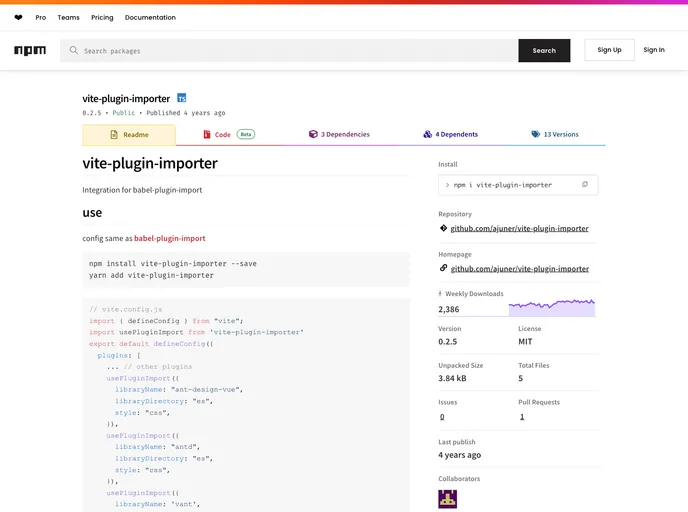Open Documentation in the top menu
Viewport: 688px width, 512px height.
[x=150, y=18]
